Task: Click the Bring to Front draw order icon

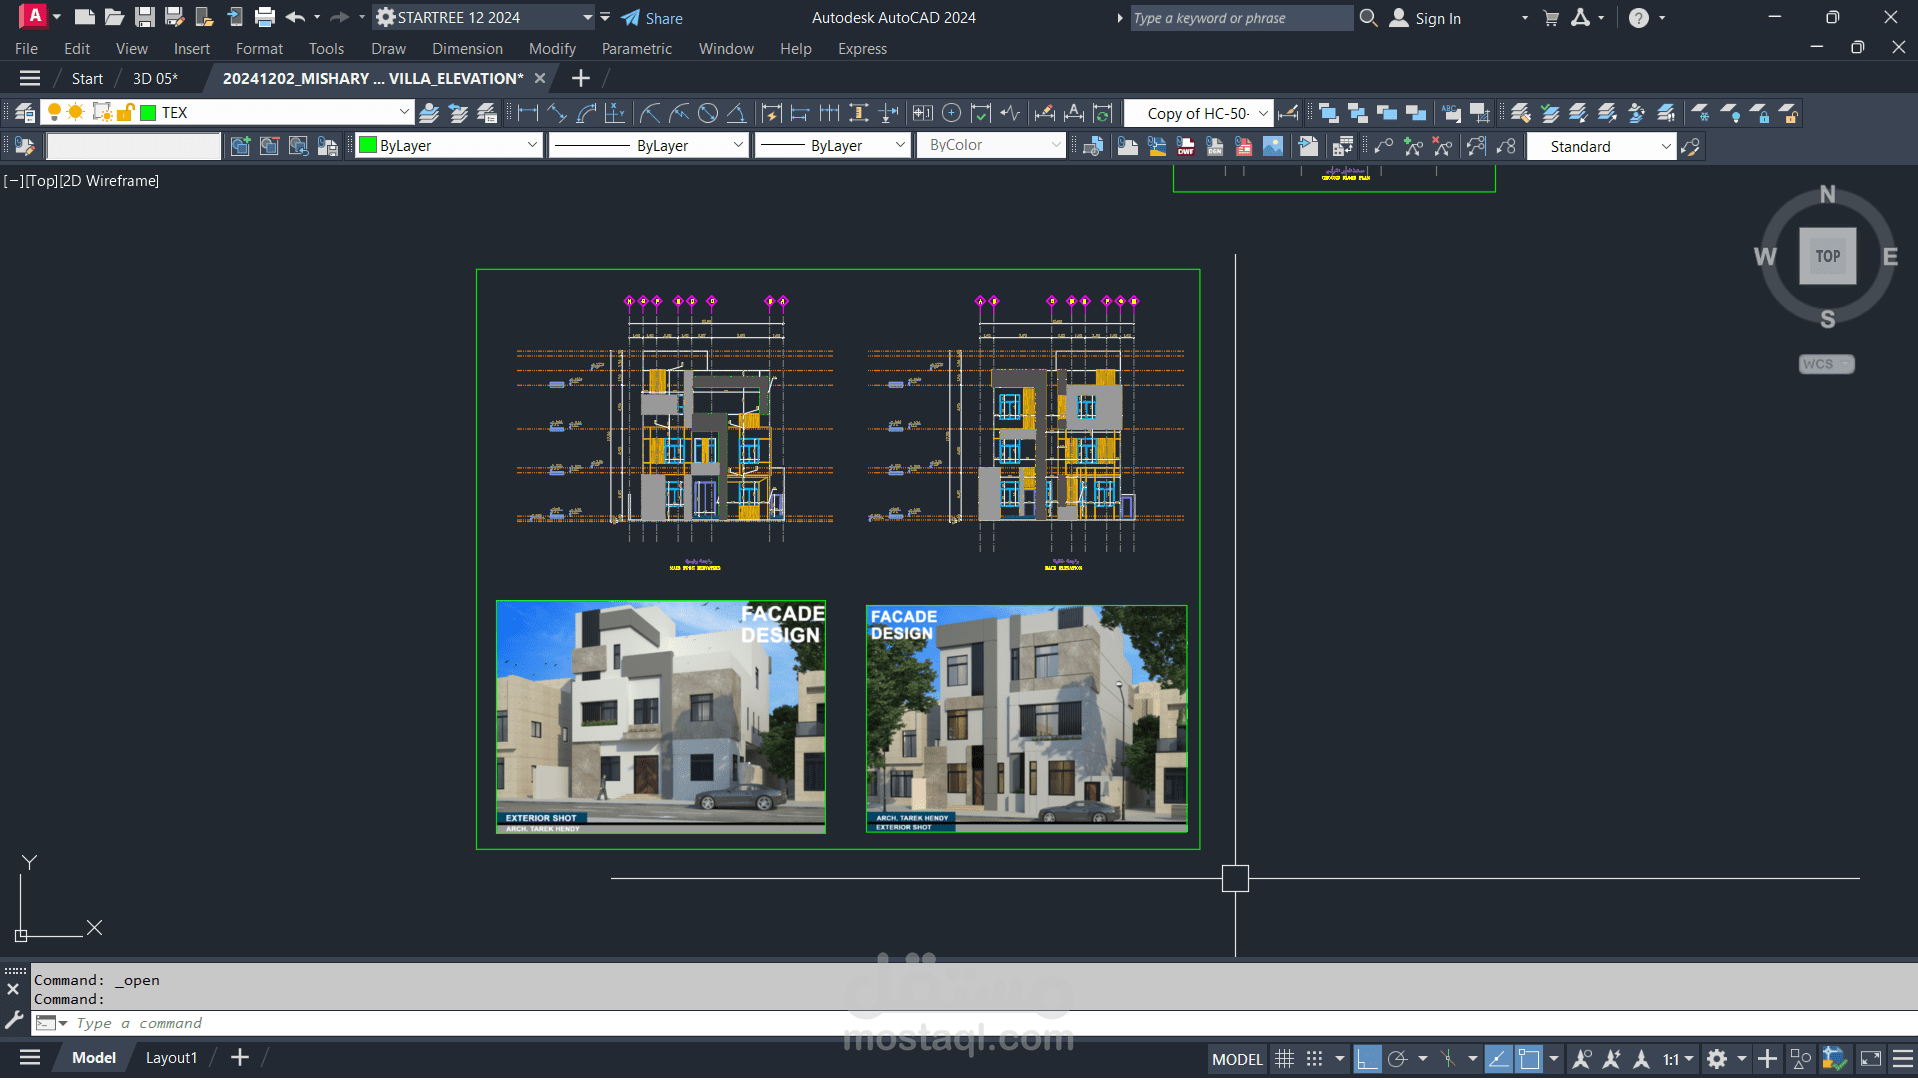Action: (x=1328, y=113)
